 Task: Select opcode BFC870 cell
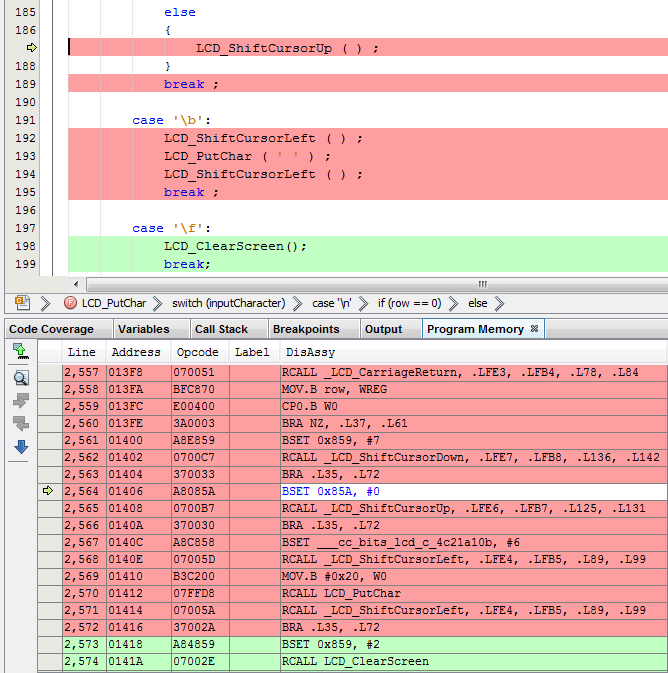[x=200, y=389]
